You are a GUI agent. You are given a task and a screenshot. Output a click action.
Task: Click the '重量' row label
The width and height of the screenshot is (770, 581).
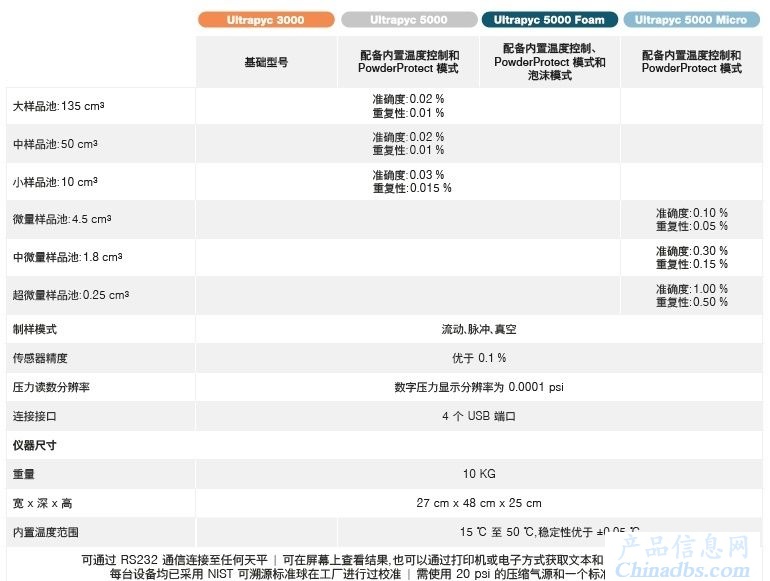click(x=24, y=474)
